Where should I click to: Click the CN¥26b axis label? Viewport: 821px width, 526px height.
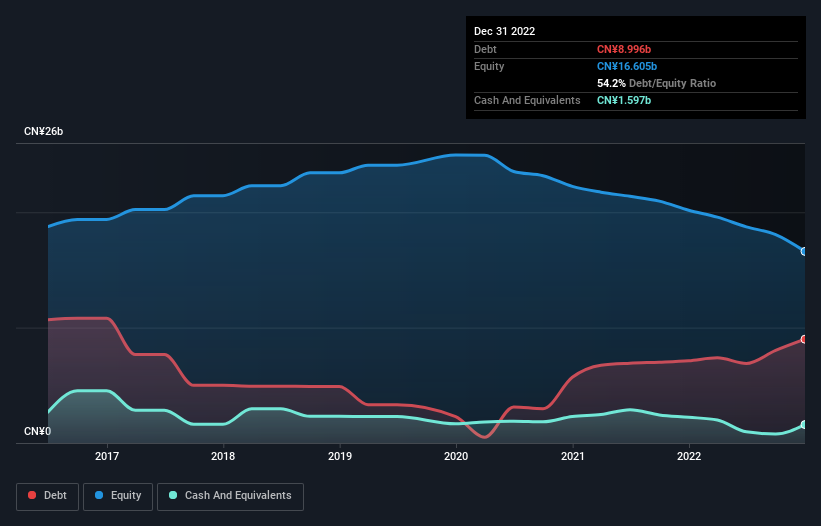click(43, 131)
